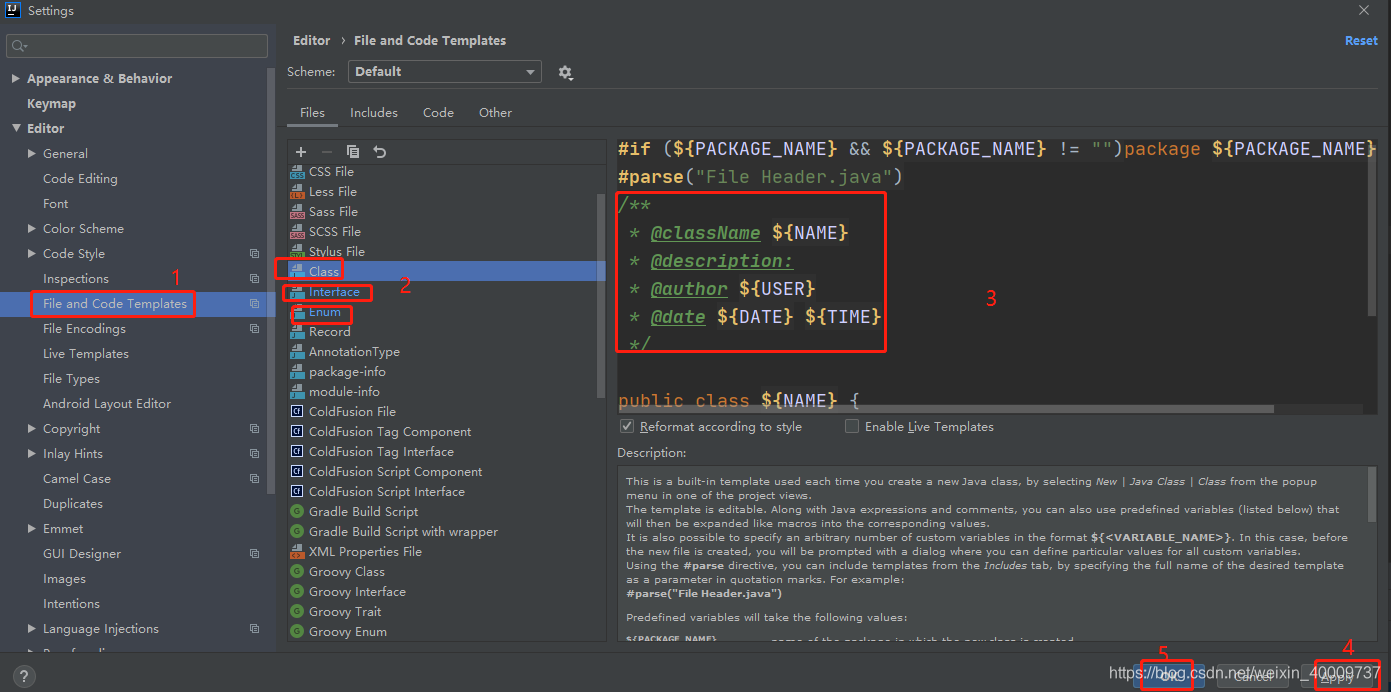Click the File Encodings project-level icon
This screenshot has height=692, width=1391.
[x=254, y=329]
